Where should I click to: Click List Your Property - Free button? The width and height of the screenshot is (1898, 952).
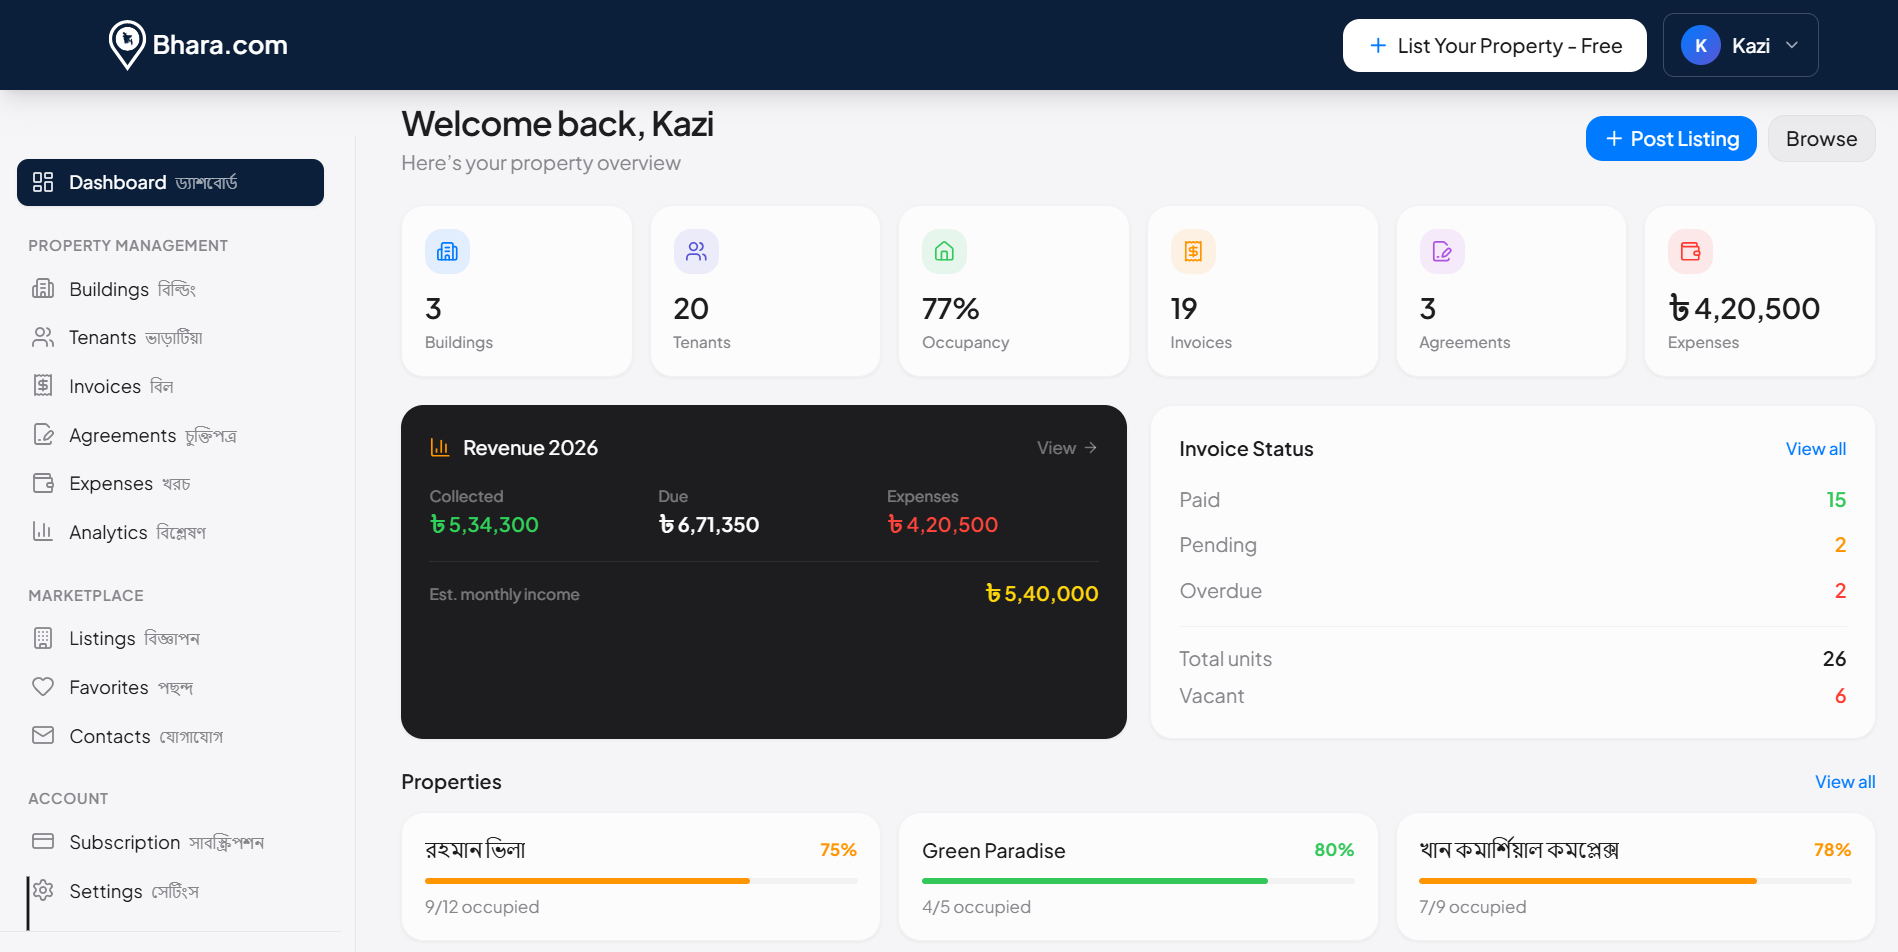click(x=1494, y=46)
